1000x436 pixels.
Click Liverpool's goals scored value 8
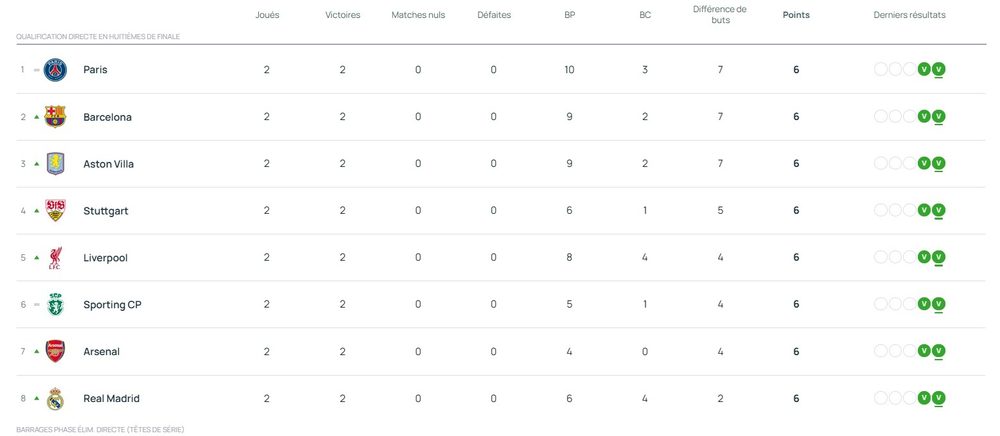click(570, 258)
